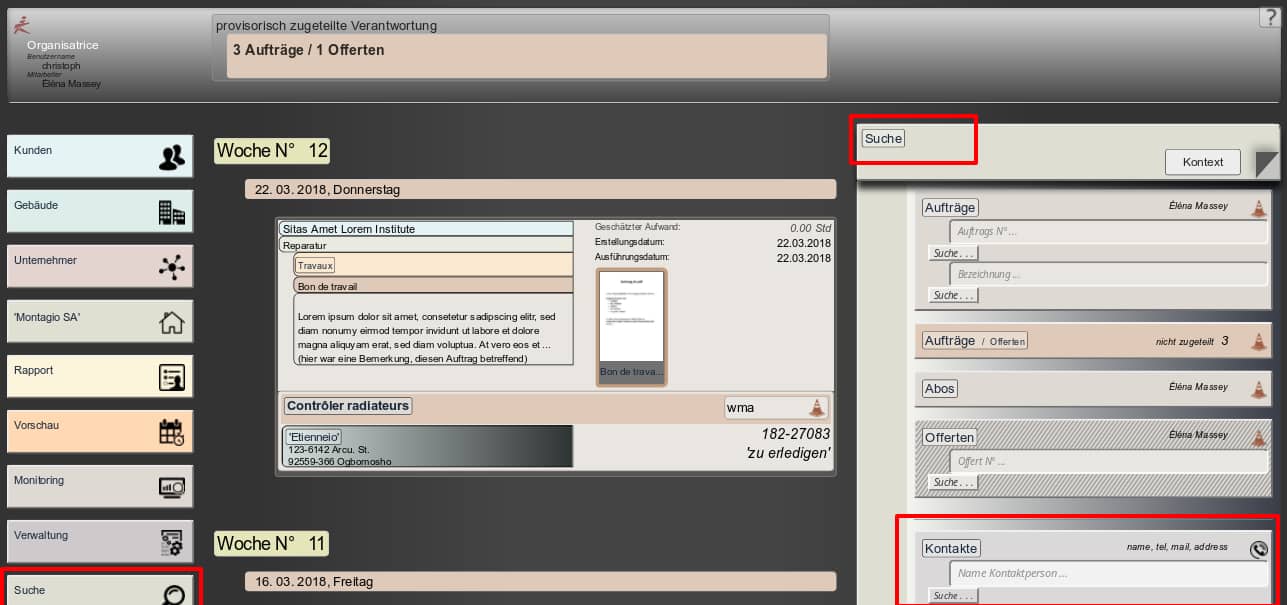Open the Verwaltung settings icon
Screen dimensions: 1287x605
click(172, 542)
